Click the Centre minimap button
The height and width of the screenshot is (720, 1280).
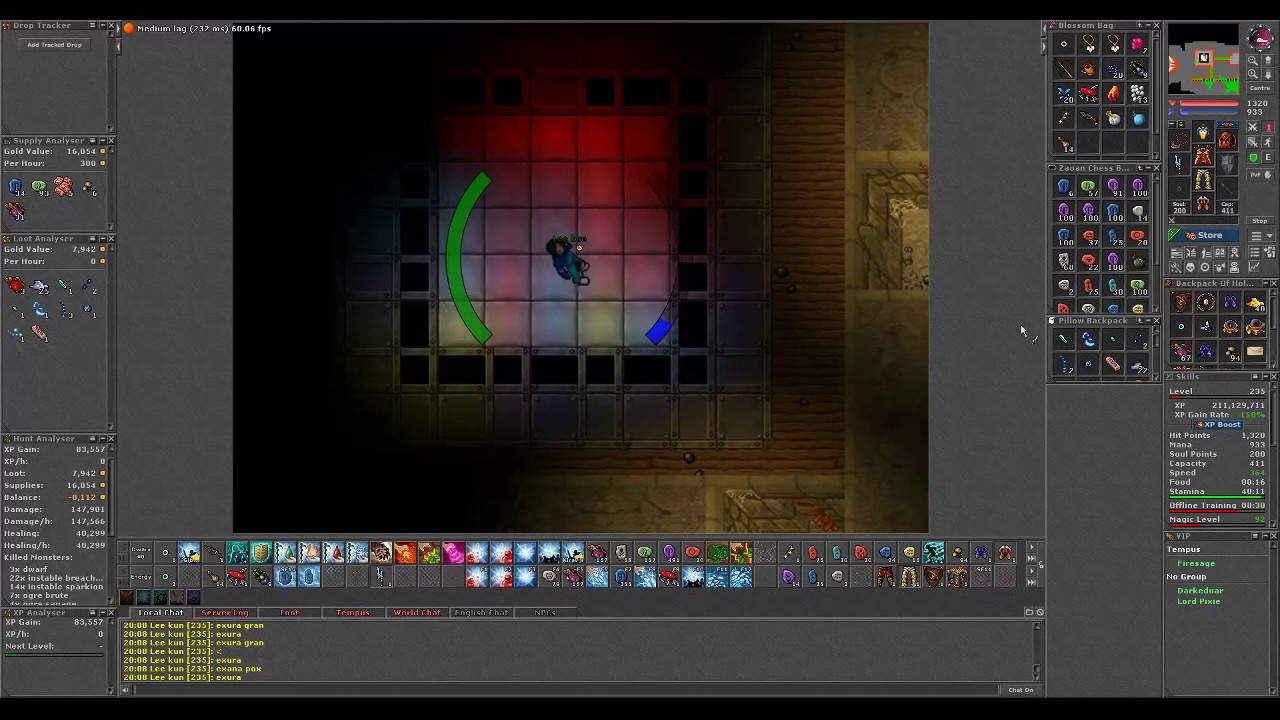coord(1260,88)
